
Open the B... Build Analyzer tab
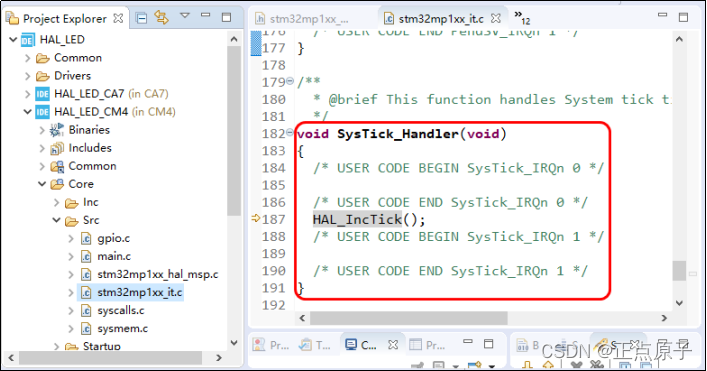tap(528, 345)
